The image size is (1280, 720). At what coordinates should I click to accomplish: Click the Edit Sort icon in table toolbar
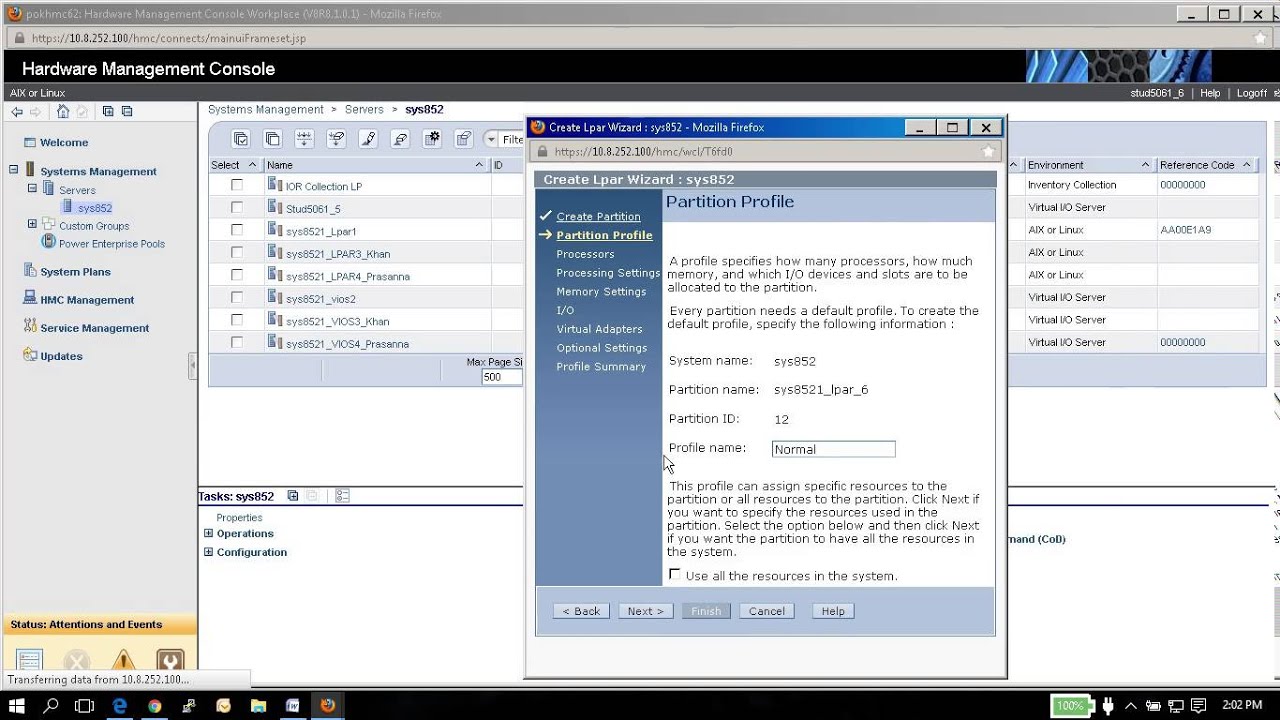tap(305, 139)
